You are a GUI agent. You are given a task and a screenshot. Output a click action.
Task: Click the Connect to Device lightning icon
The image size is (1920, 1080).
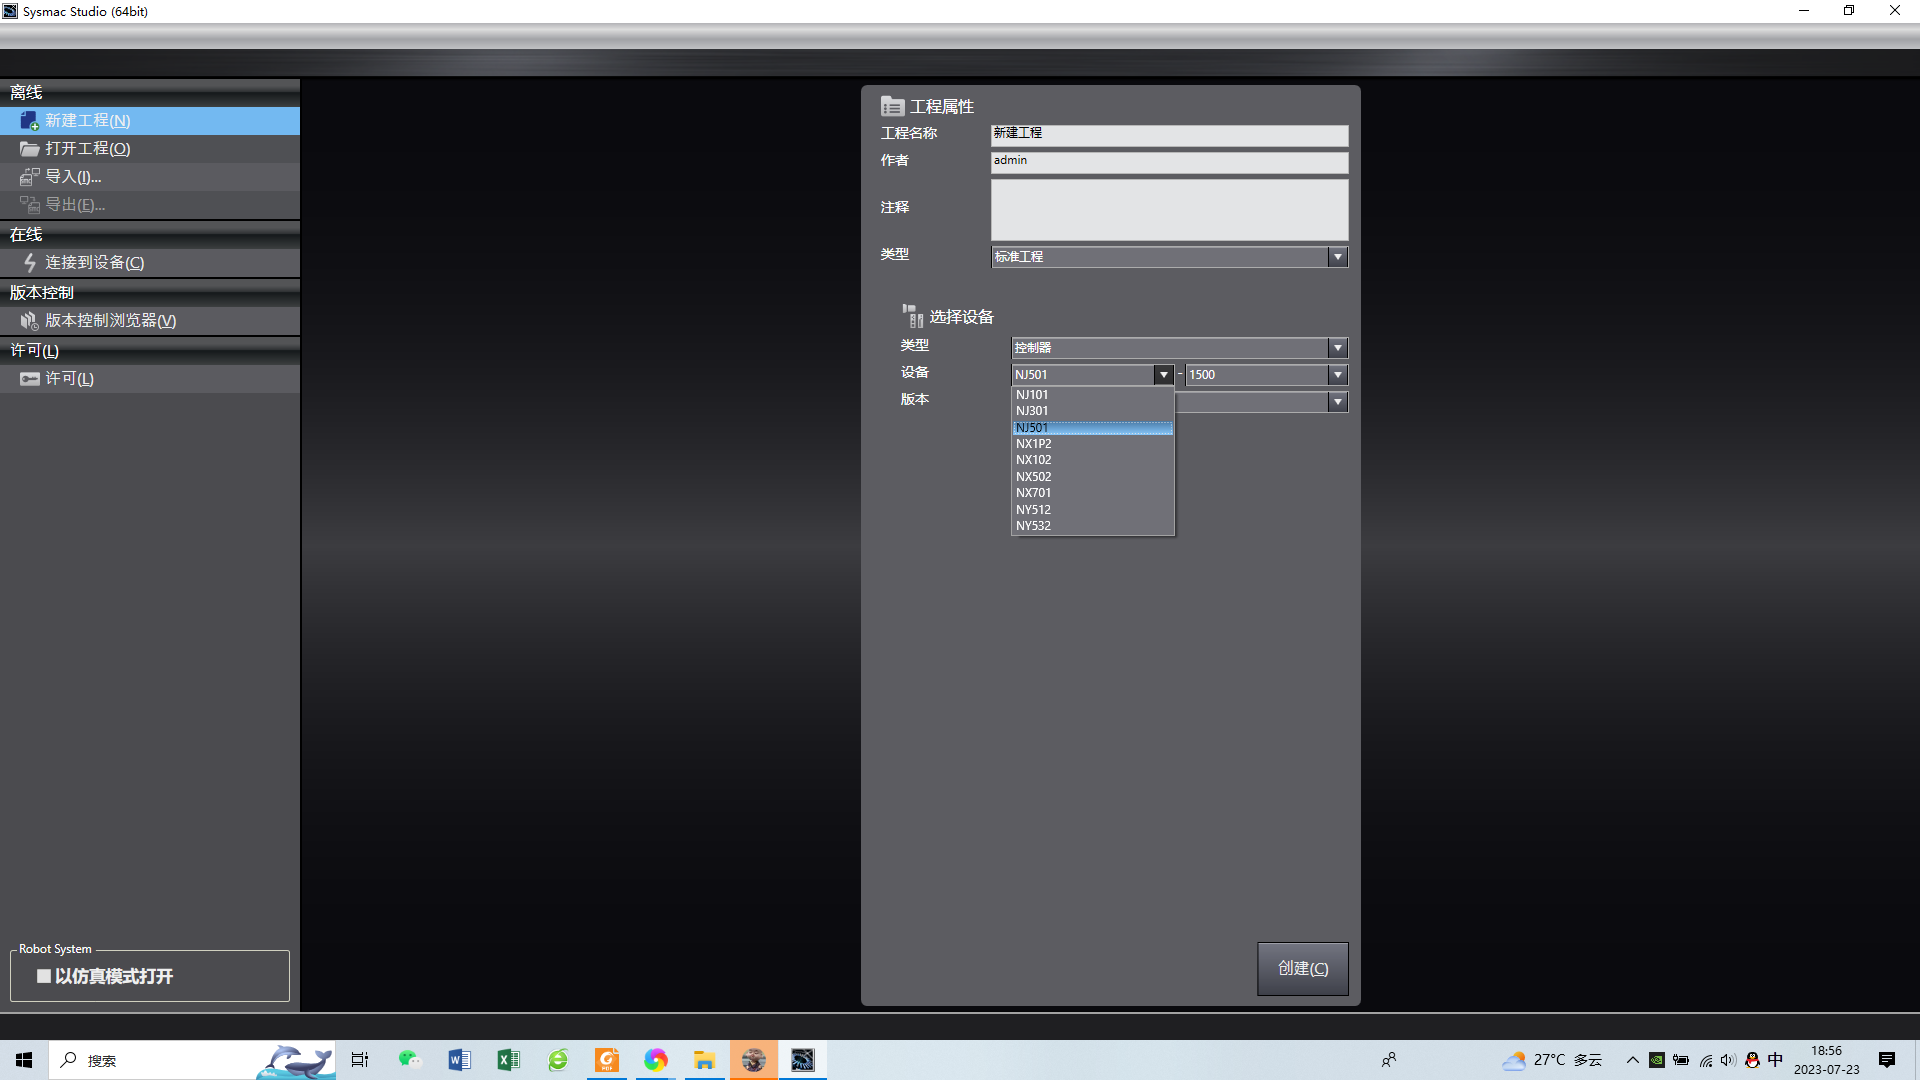pos(29,263)
